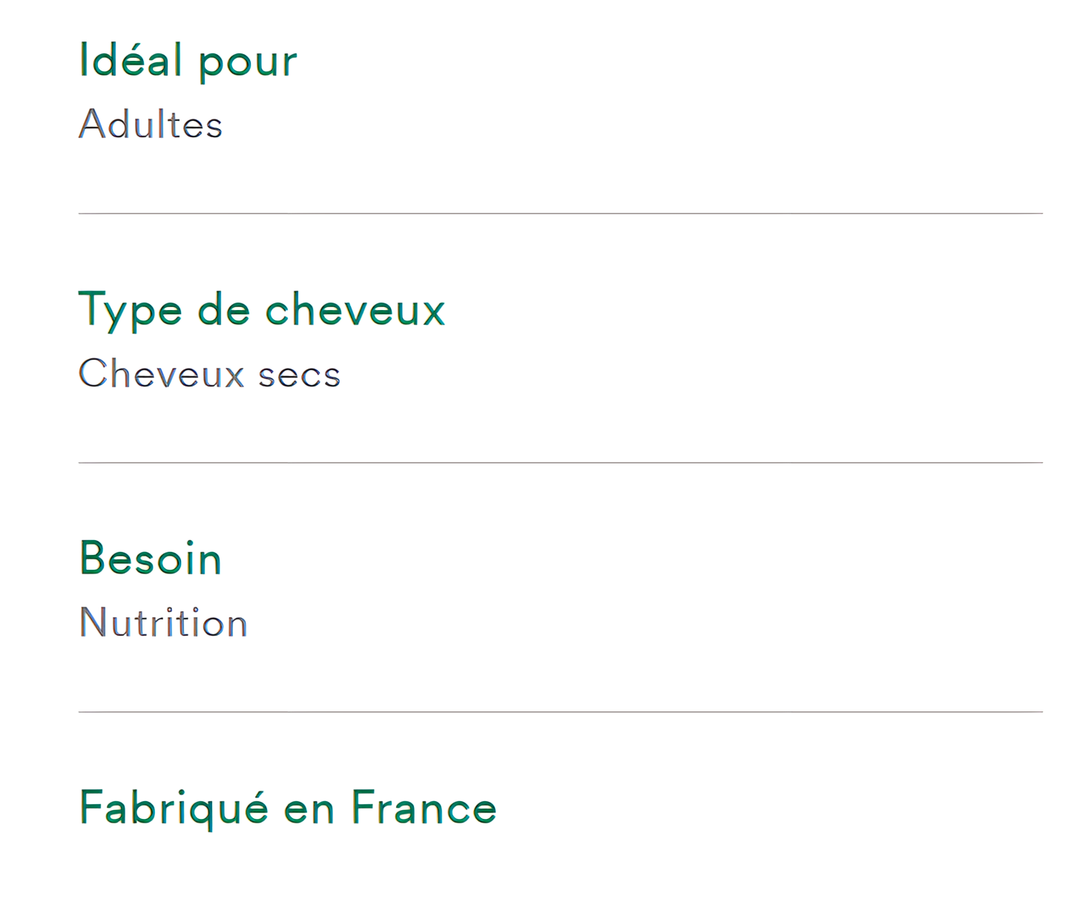Click the 'Fabriqué en France' heading
1080x902 pixels.
(x=288, y=808)
